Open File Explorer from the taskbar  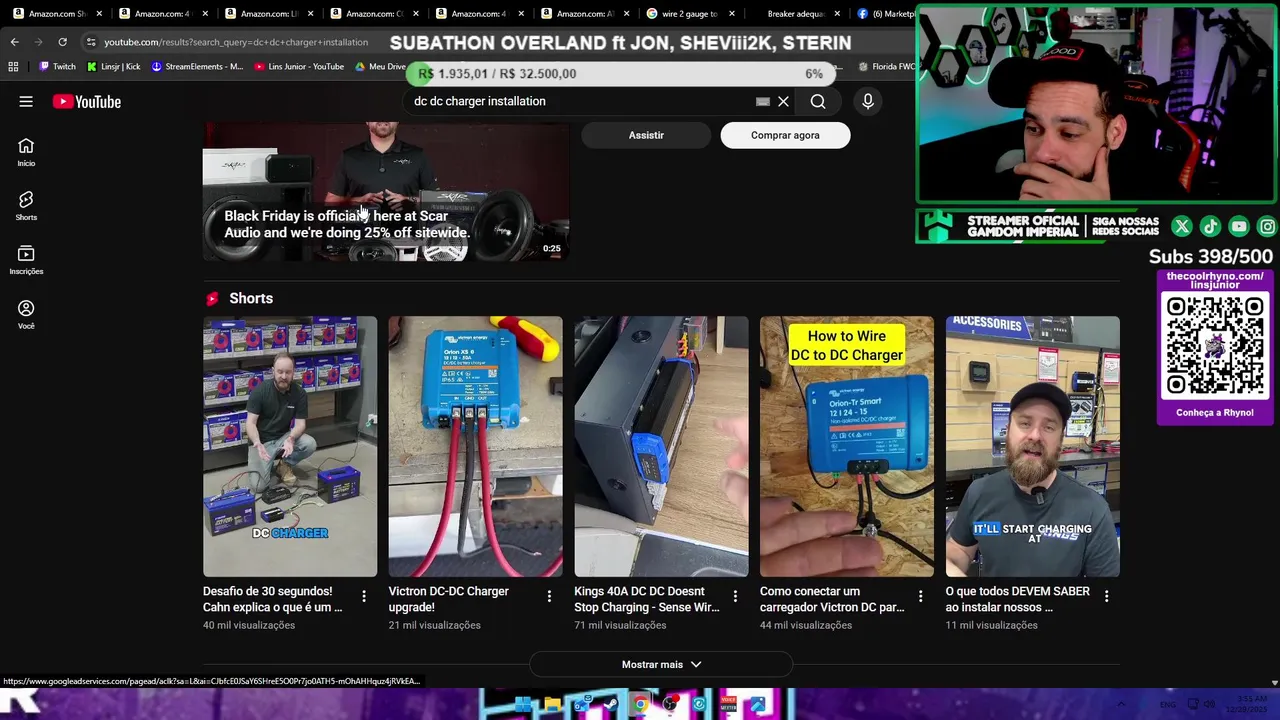[552, 704]
